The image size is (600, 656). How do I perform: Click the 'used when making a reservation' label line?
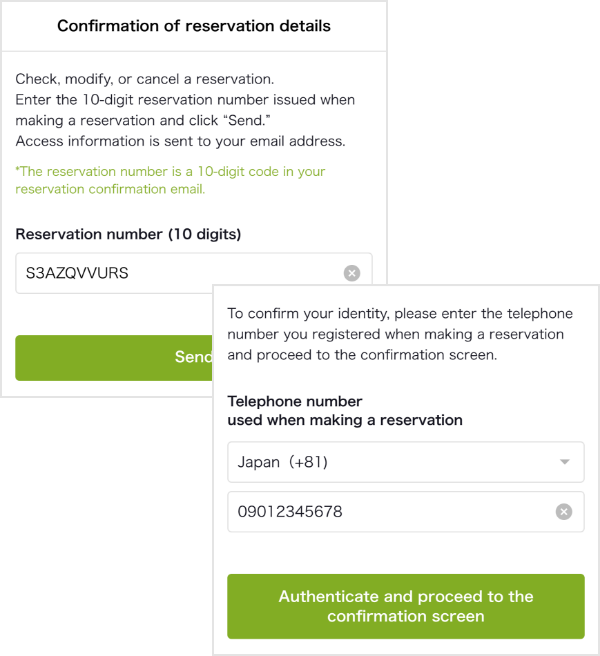(x=345, y=420)
